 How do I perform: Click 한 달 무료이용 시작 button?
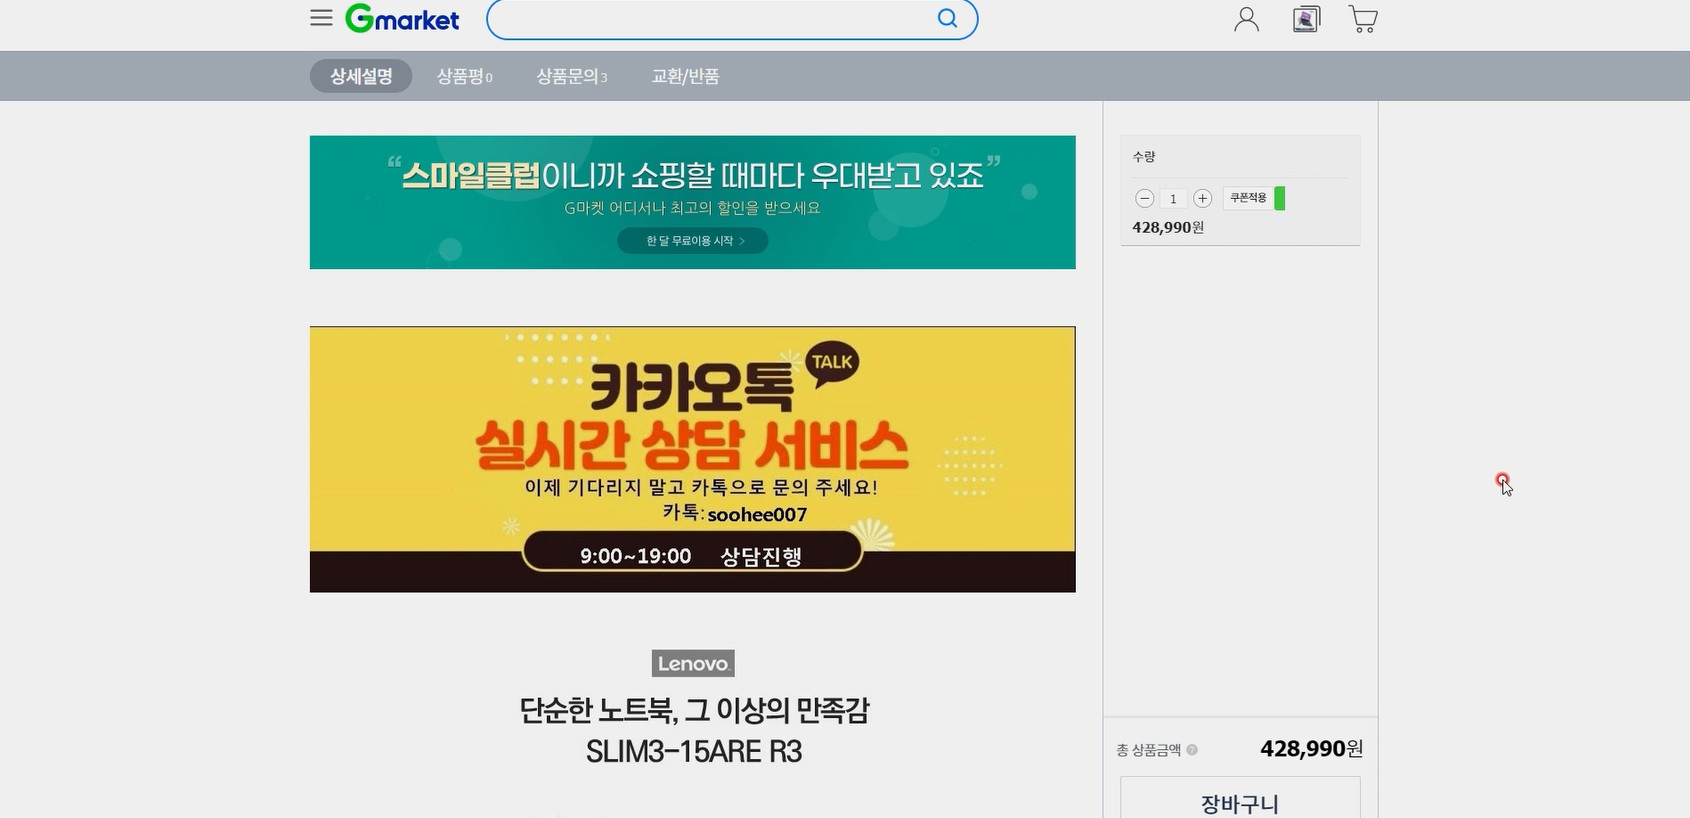coord(692,240)
